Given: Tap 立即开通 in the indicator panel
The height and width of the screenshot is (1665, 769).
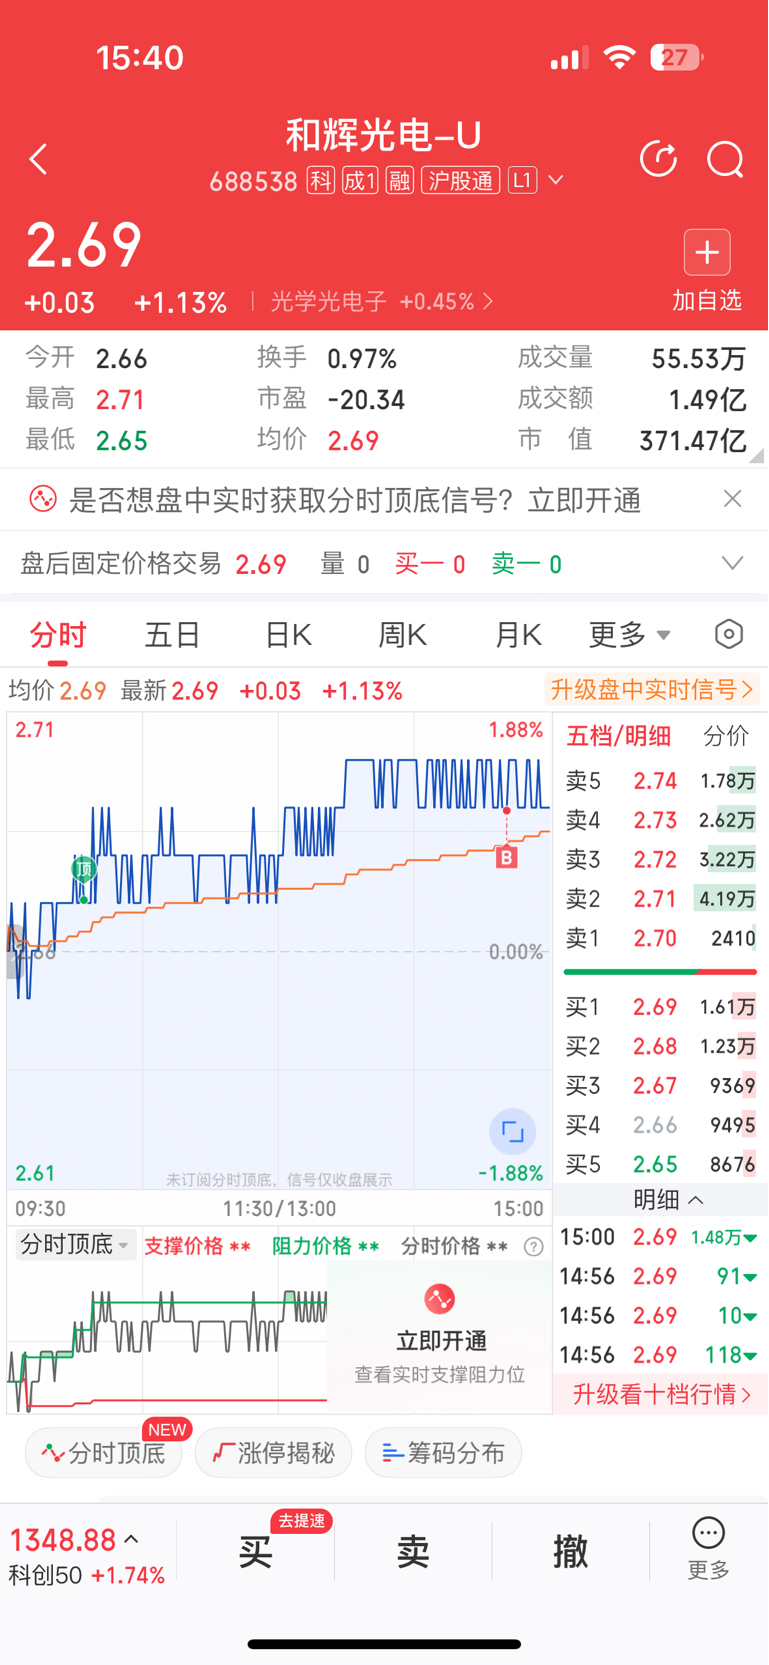Looking at the screenshot, I should [x=441, y=1341].
